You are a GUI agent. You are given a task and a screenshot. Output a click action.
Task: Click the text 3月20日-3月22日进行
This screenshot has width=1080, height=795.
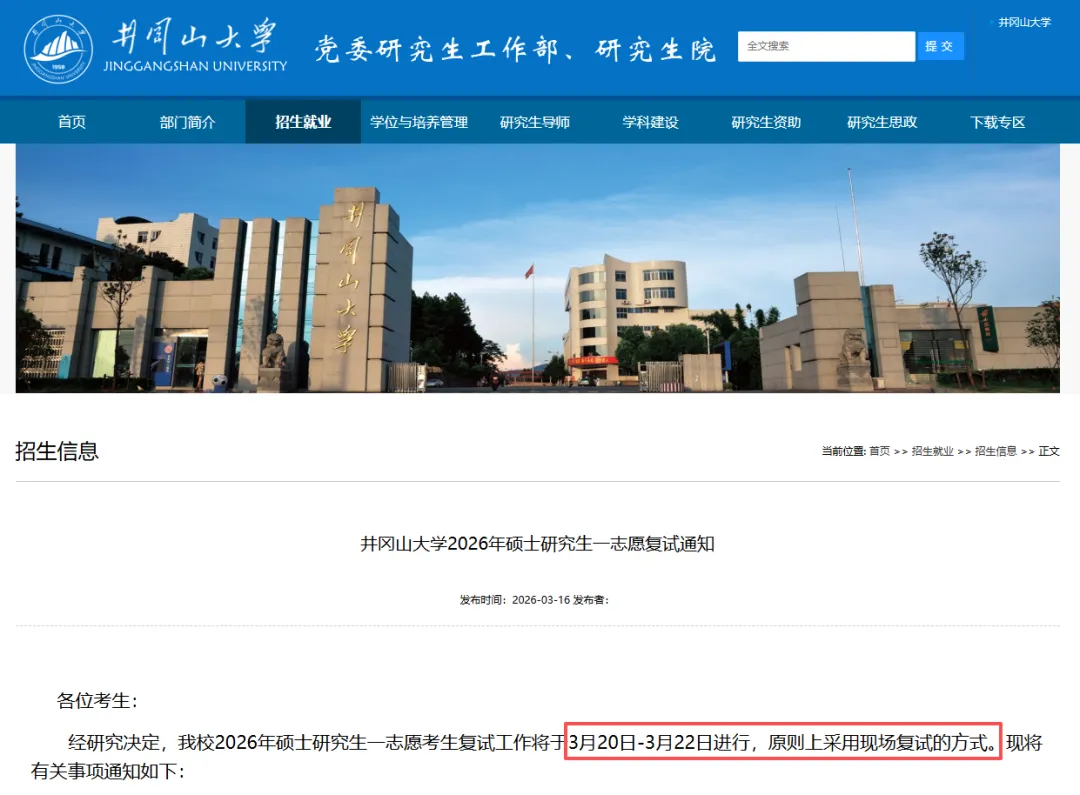coord(659,743)
